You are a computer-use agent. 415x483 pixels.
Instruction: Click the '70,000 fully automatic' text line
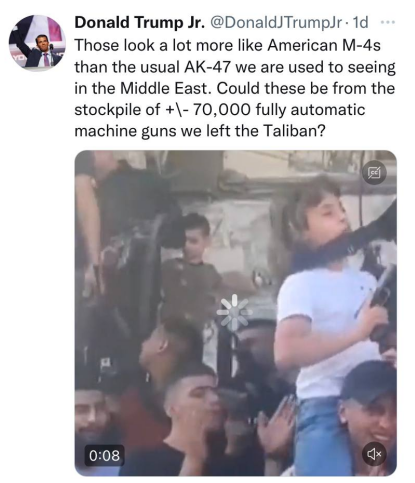click(220, 110)
